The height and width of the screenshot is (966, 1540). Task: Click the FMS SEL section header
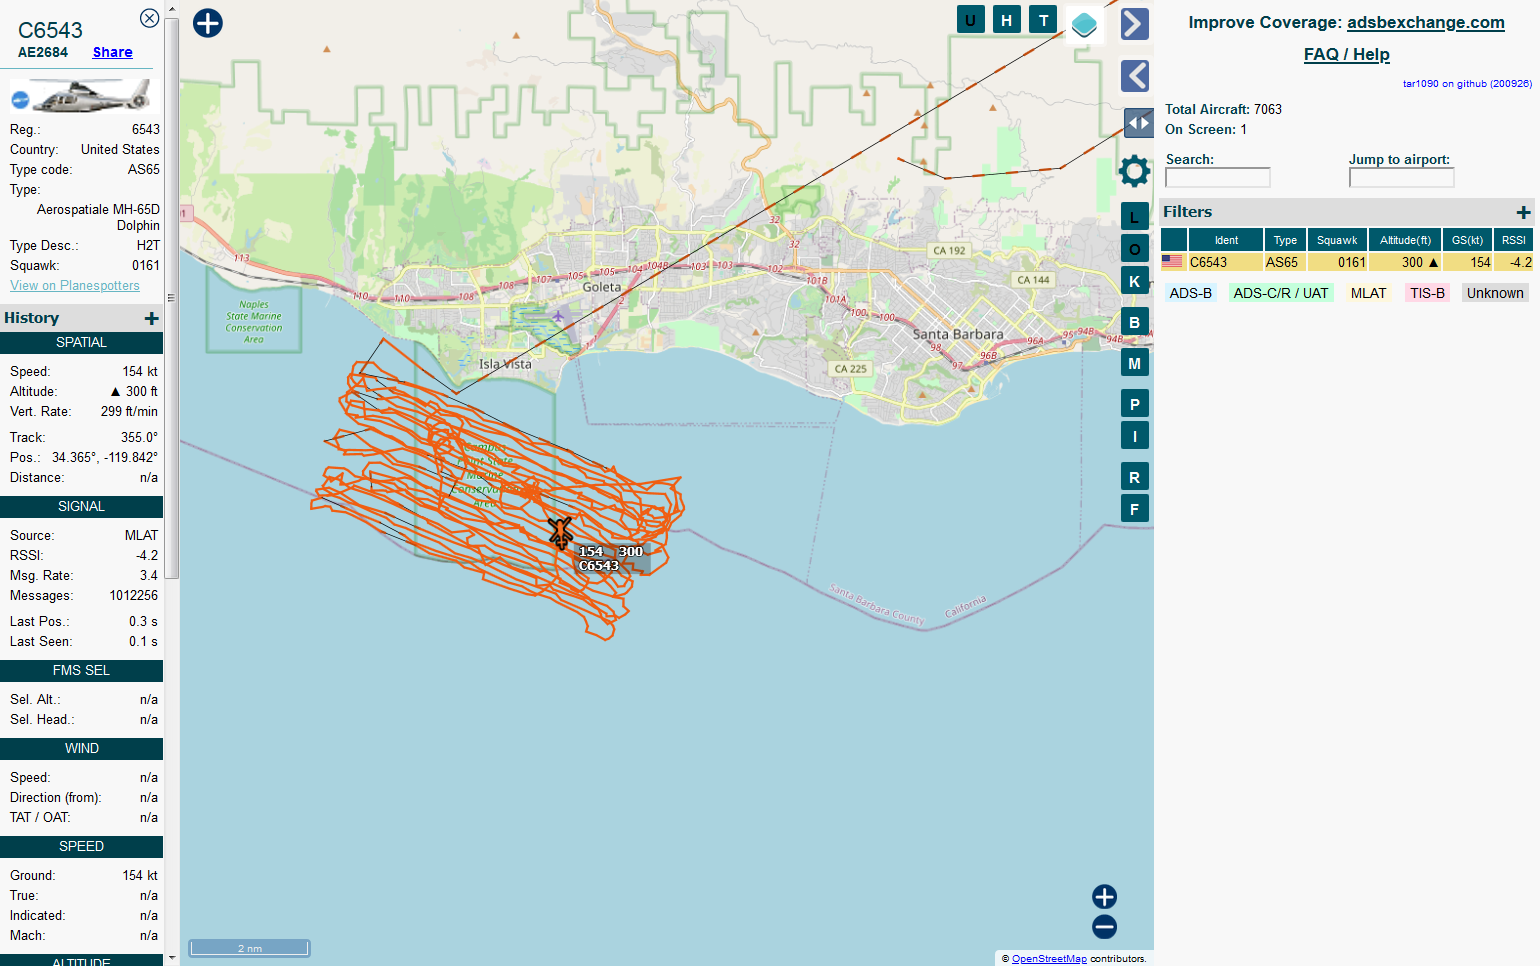point(81,670)
